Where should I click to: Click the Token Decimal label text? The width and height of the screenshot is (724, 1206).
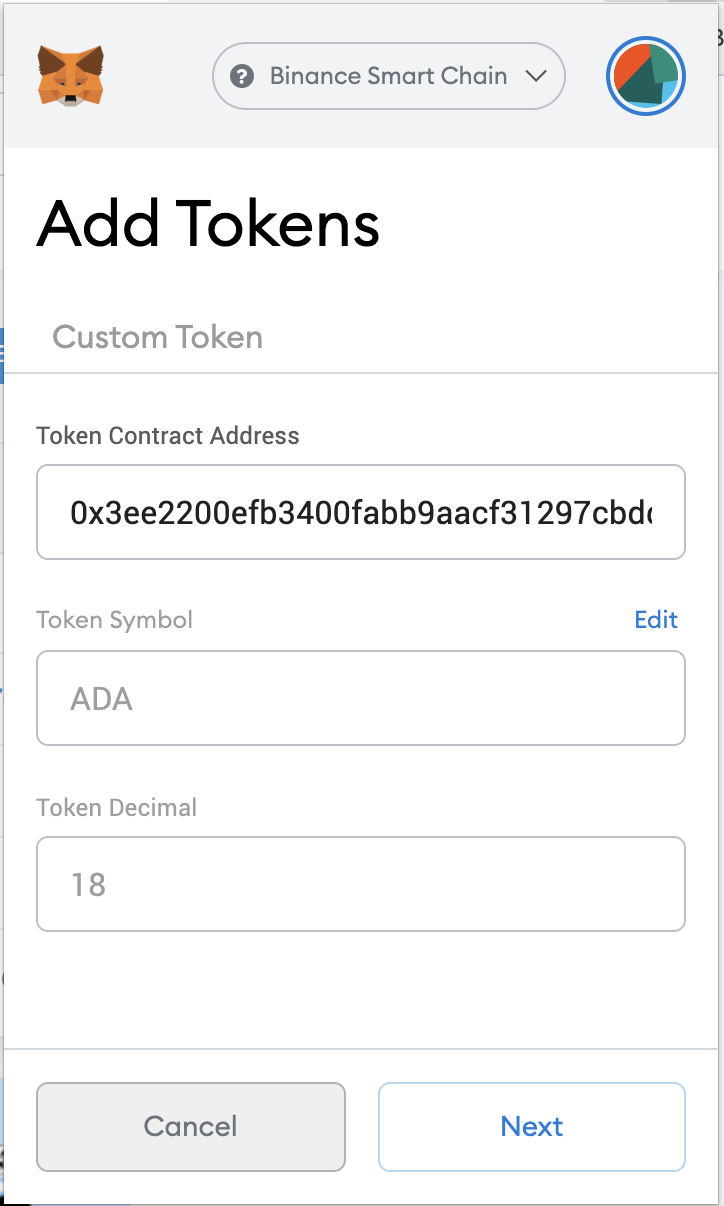click(x=117, y=807)
